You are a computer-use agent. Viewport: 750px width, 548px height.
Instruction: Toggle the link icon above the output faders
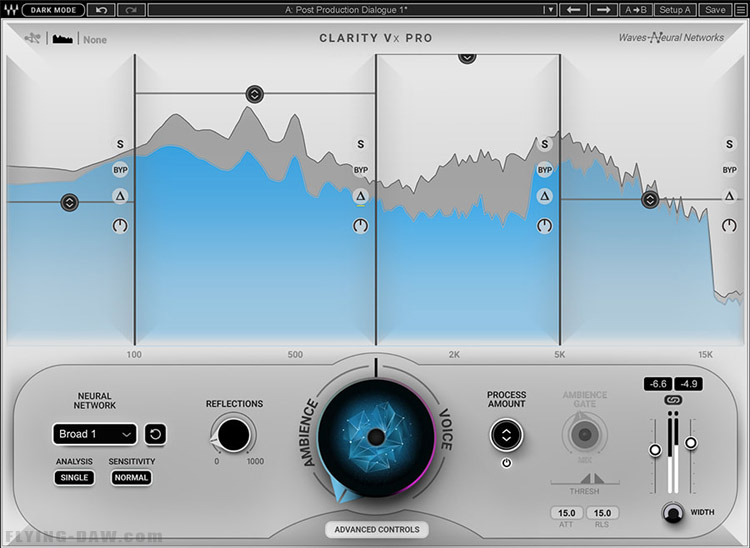(673, 400)
